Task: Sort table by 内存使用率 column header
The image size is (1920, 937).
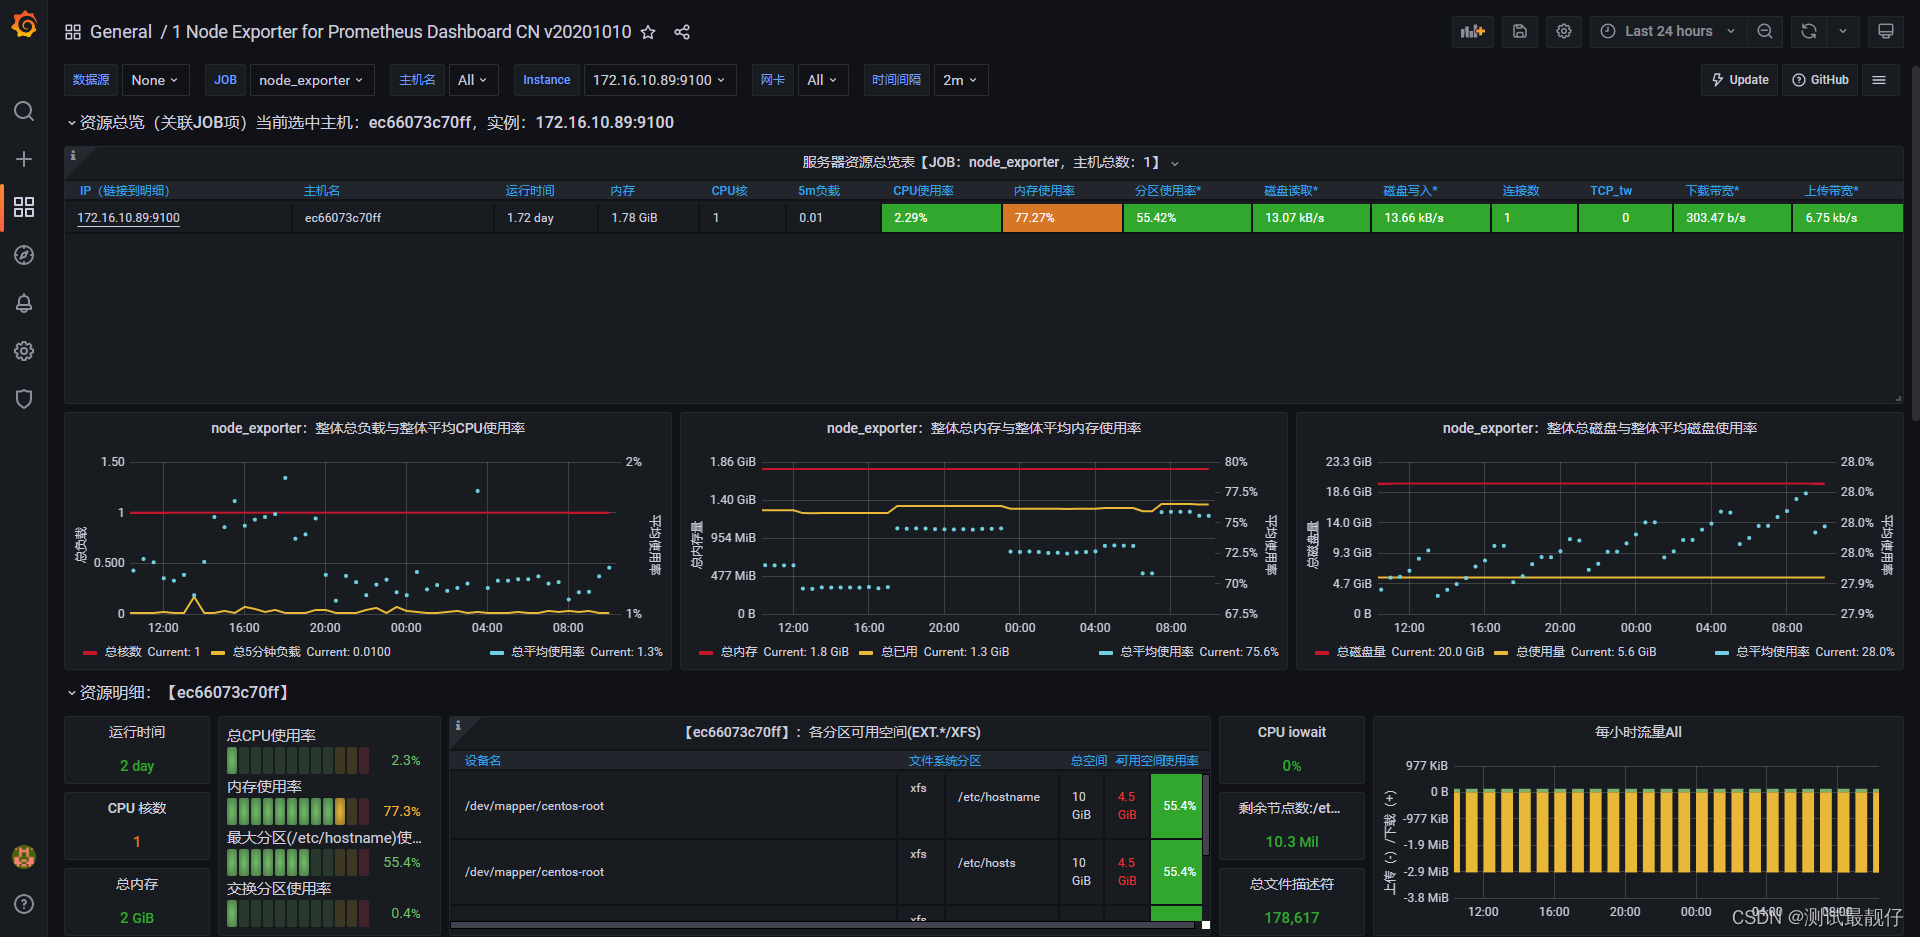Action: pos(1044,191)
